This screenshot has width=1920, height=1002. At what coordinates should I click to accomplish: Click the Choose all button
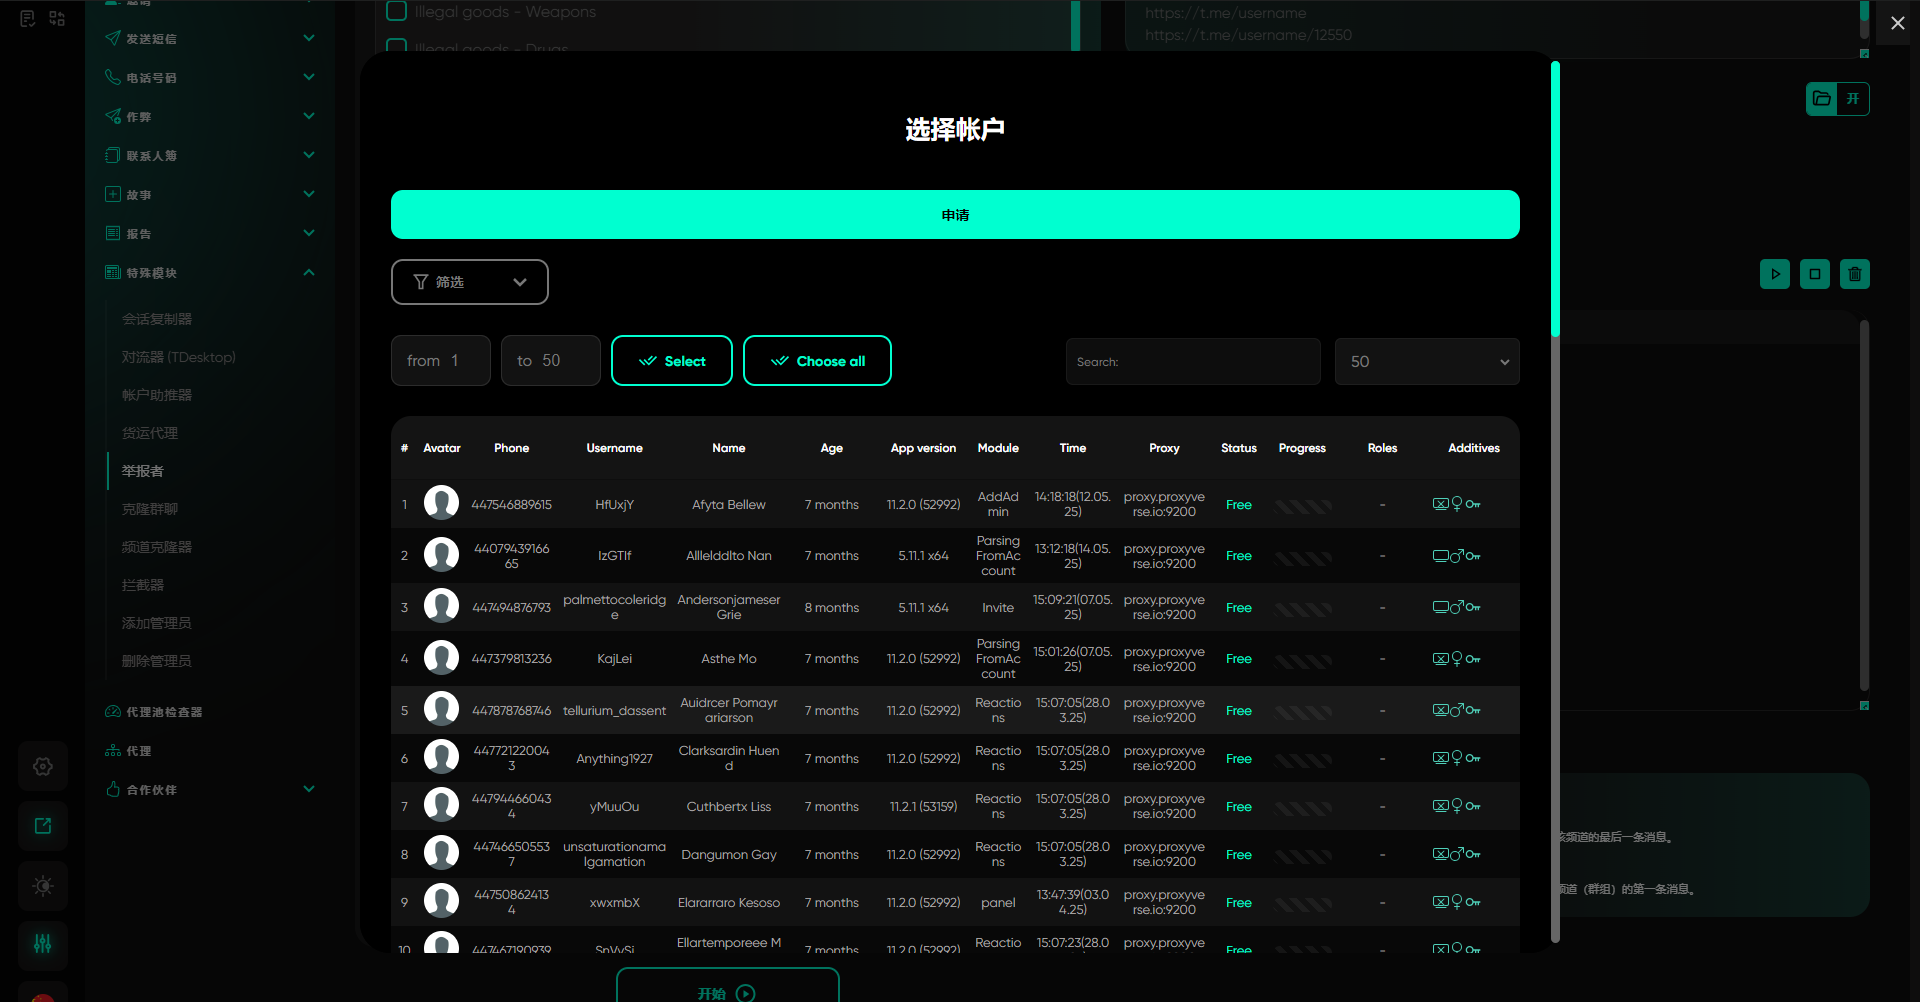(817, 361)
